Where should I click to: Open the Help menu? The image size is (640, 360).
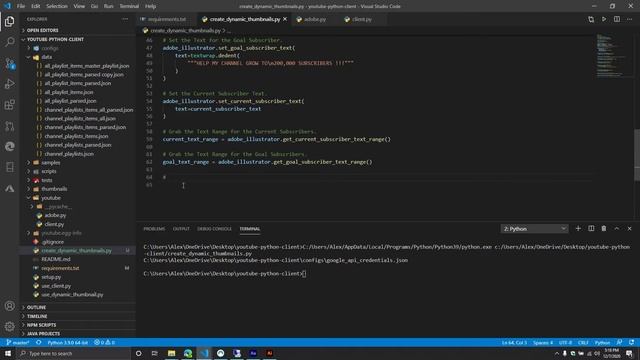(151, 6)
